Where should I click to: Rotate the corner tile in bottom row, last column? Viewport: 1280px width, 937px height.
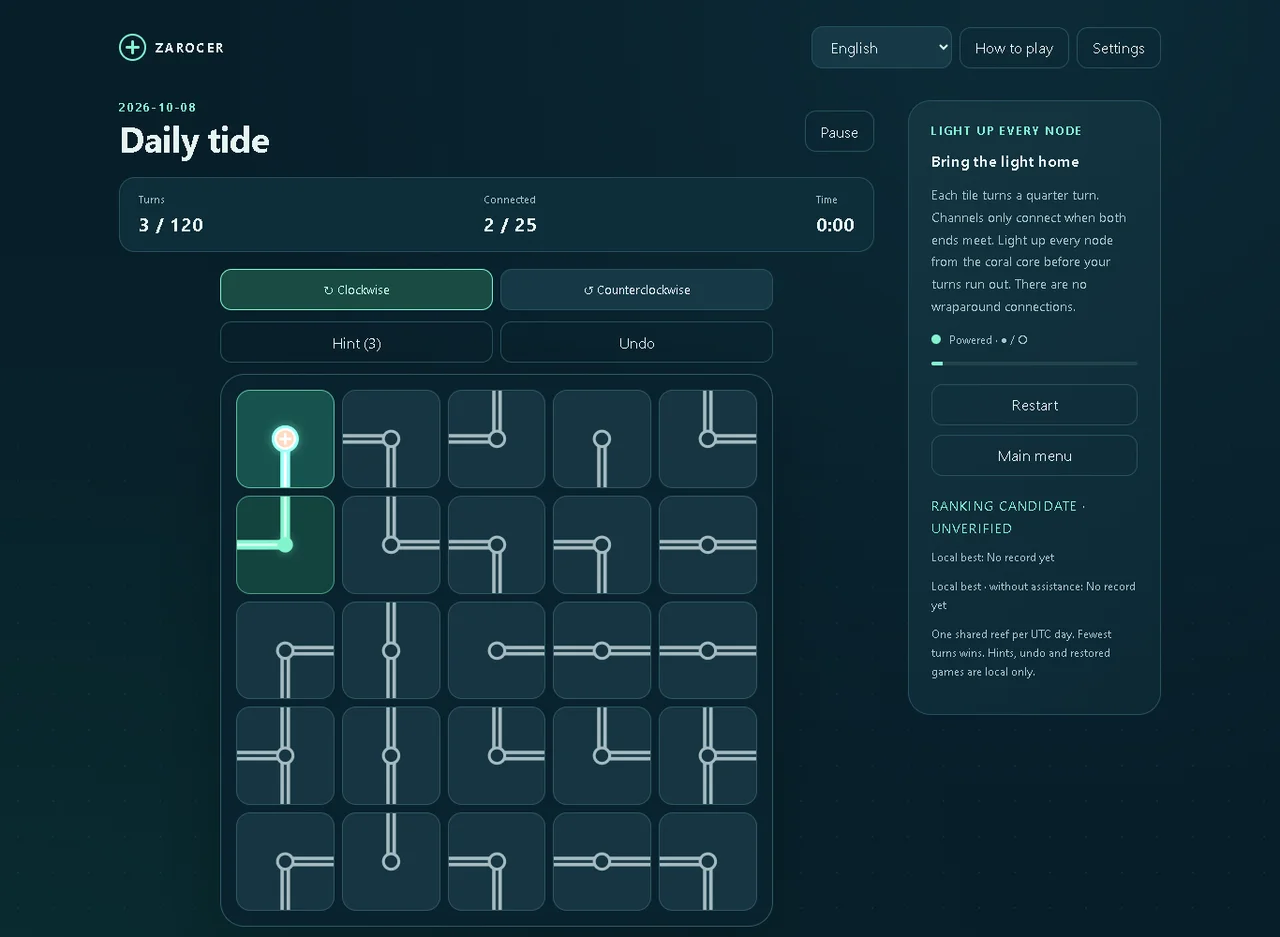click(x=708, y=862)
